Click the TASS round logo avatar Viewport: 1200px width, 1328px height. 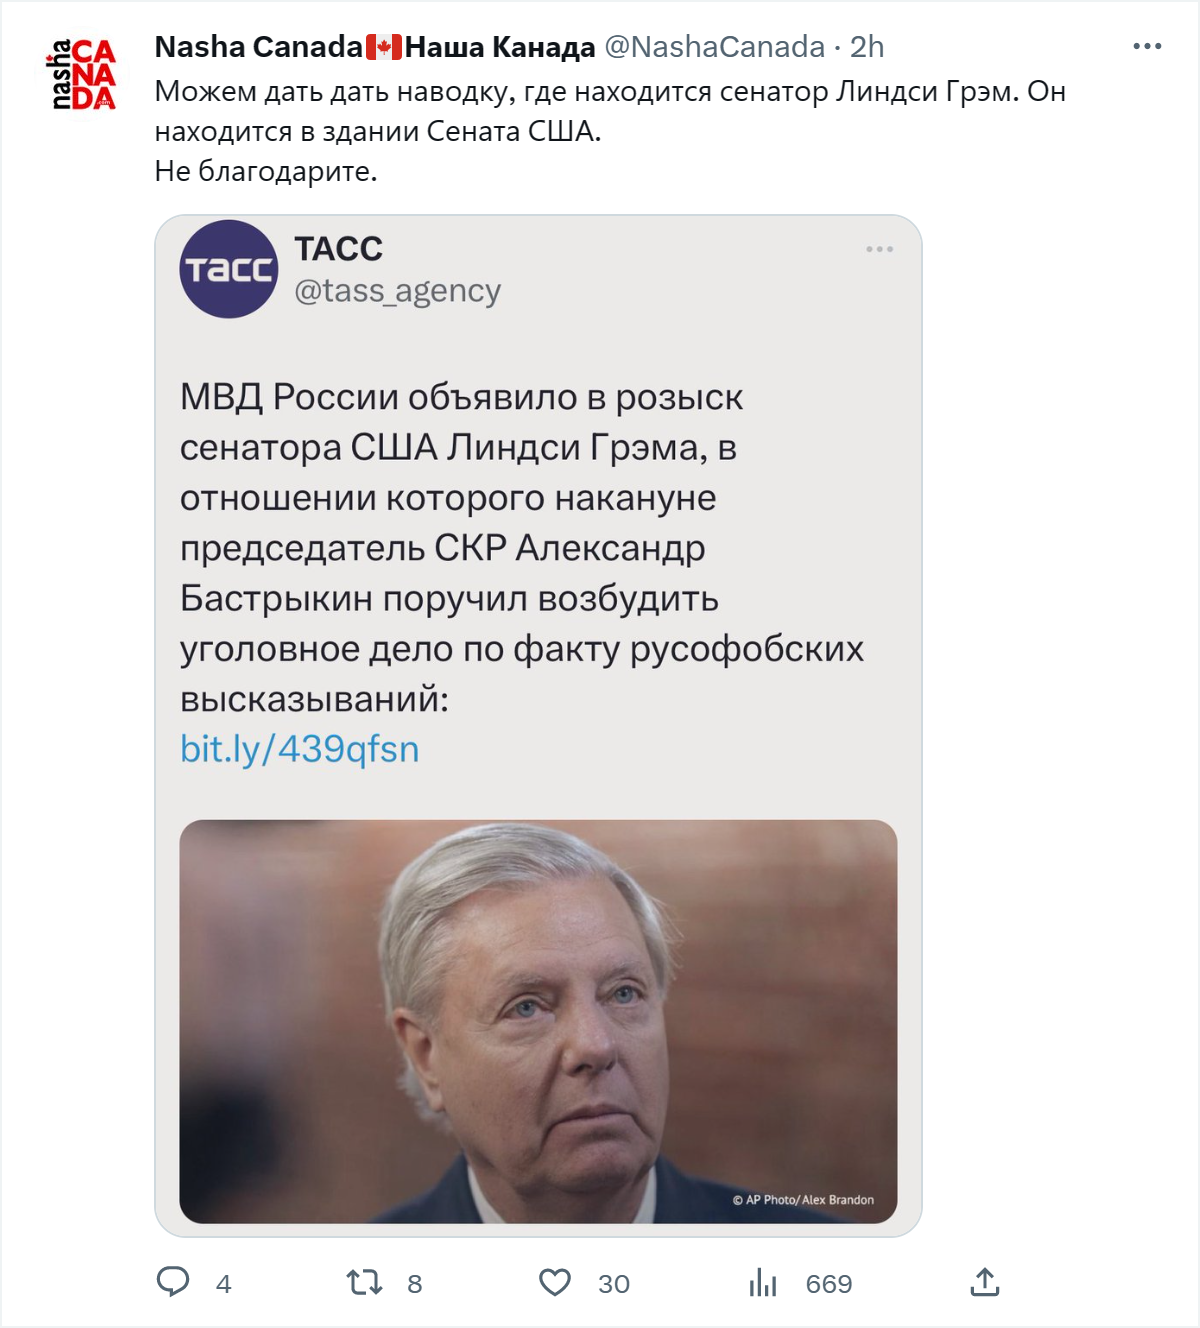pos(229,269)
